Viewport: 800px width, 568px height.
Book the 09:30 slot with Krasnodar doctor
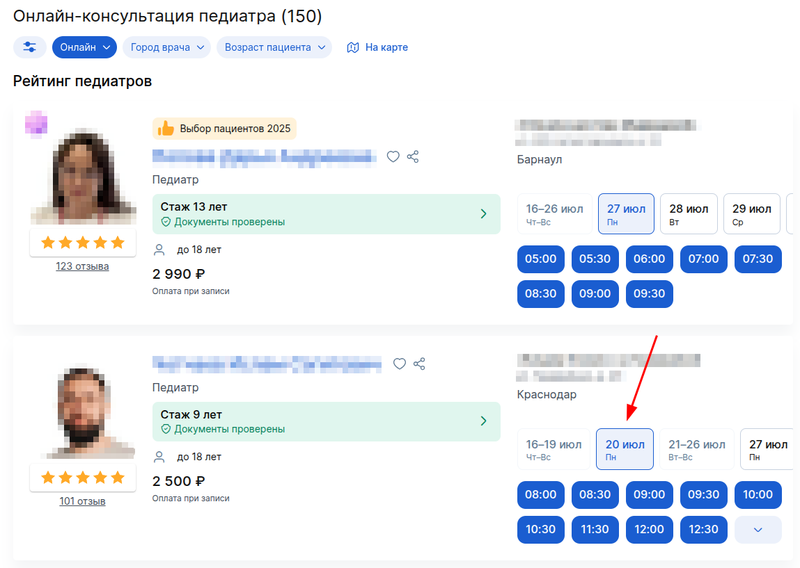704,495
